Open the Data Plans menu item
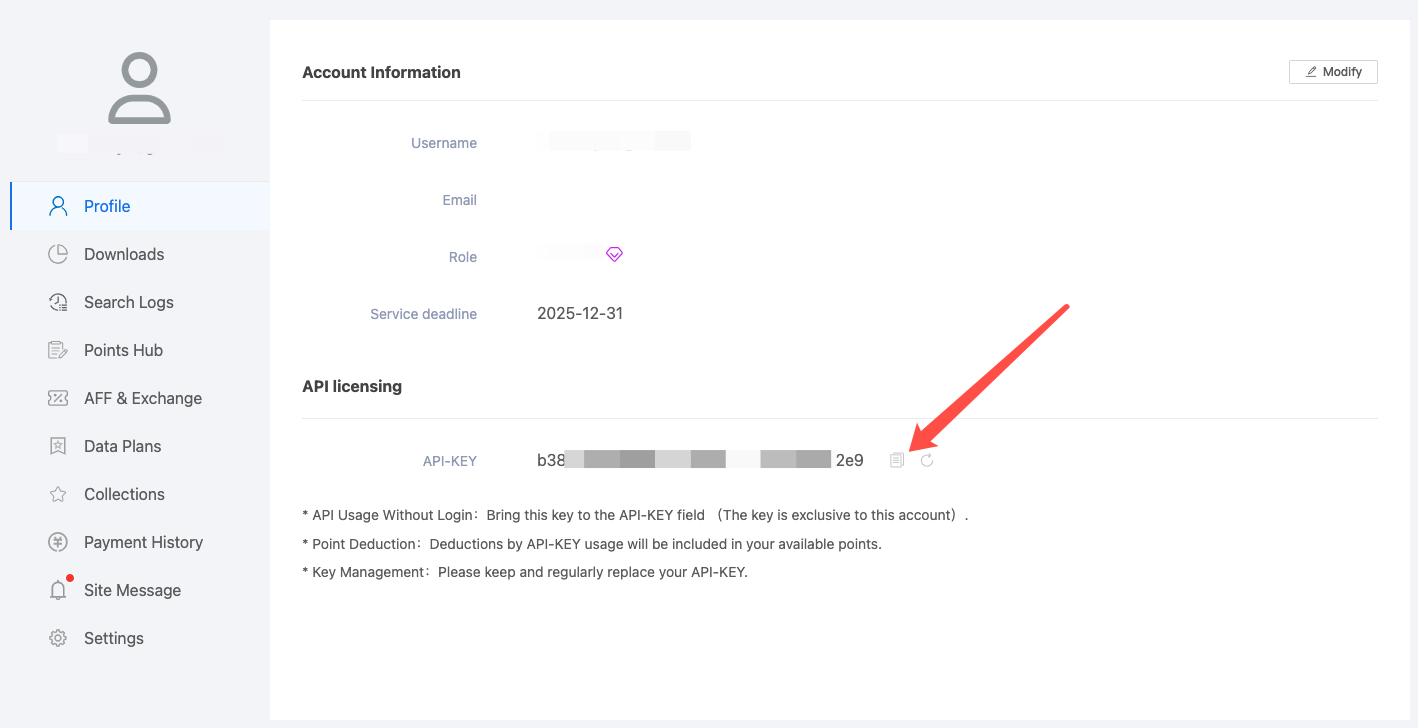Image resolution: width=1418 pixels, height=728 pixels. [x=140, y=446]
